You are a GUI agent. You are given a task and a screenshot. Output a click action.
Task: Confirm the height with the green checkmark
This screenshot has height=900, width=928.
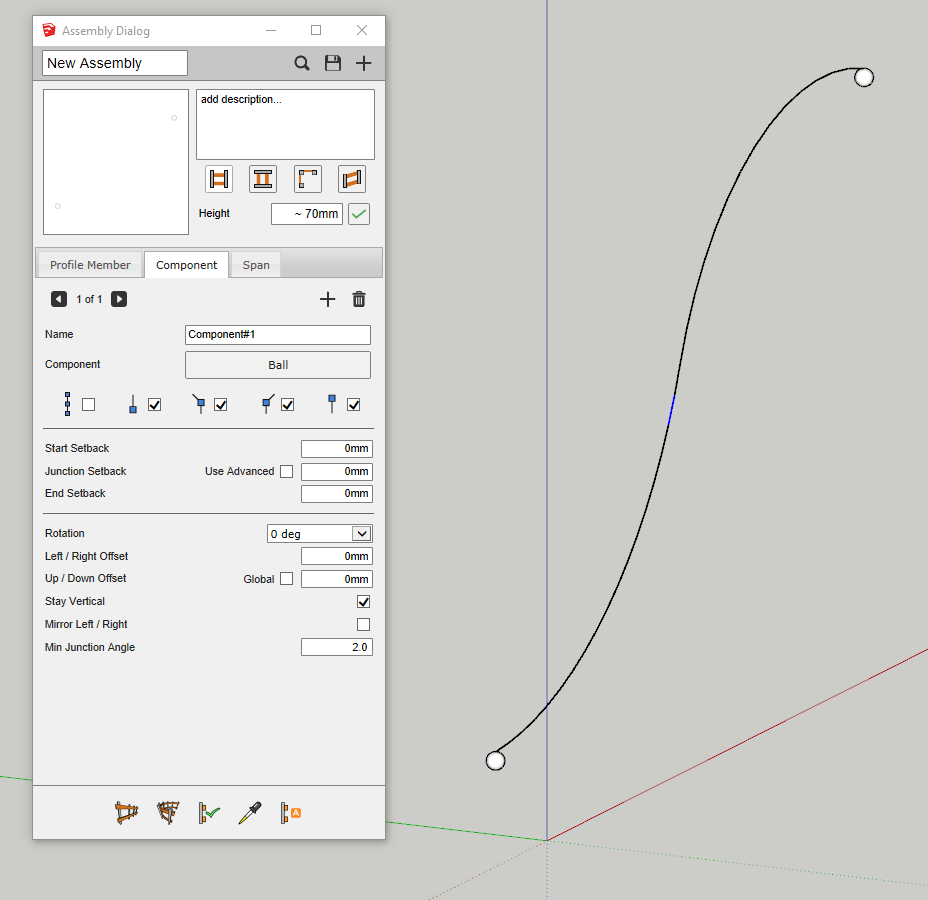[359, 214]
